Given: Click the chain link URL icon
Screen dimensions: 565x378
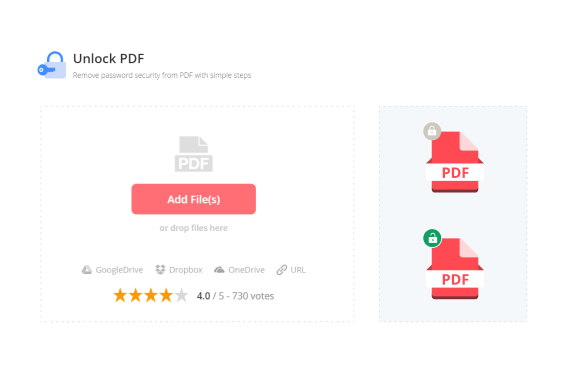Looking at the screenshot, I should pos(282,270).
